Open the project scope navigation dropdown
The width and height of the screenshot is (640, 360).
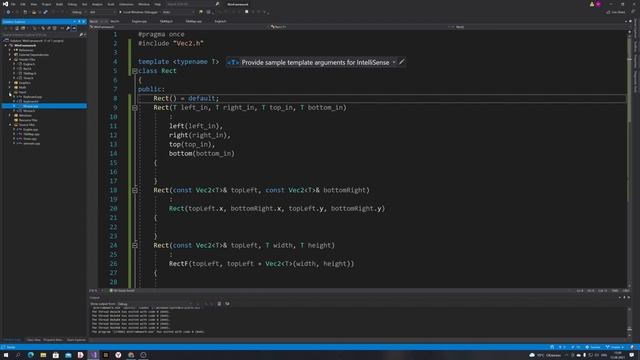point(178,27)
